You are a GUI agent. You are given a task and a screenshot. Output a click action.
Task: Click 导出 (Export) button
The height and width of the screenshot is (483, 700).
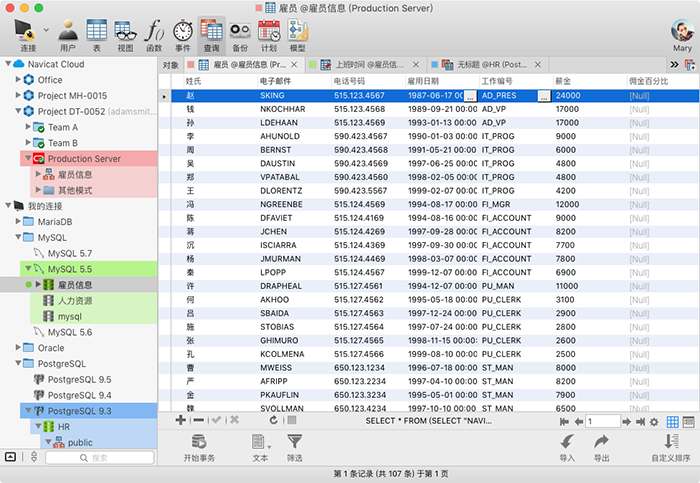pyautogui.click(x=601, y=448)
